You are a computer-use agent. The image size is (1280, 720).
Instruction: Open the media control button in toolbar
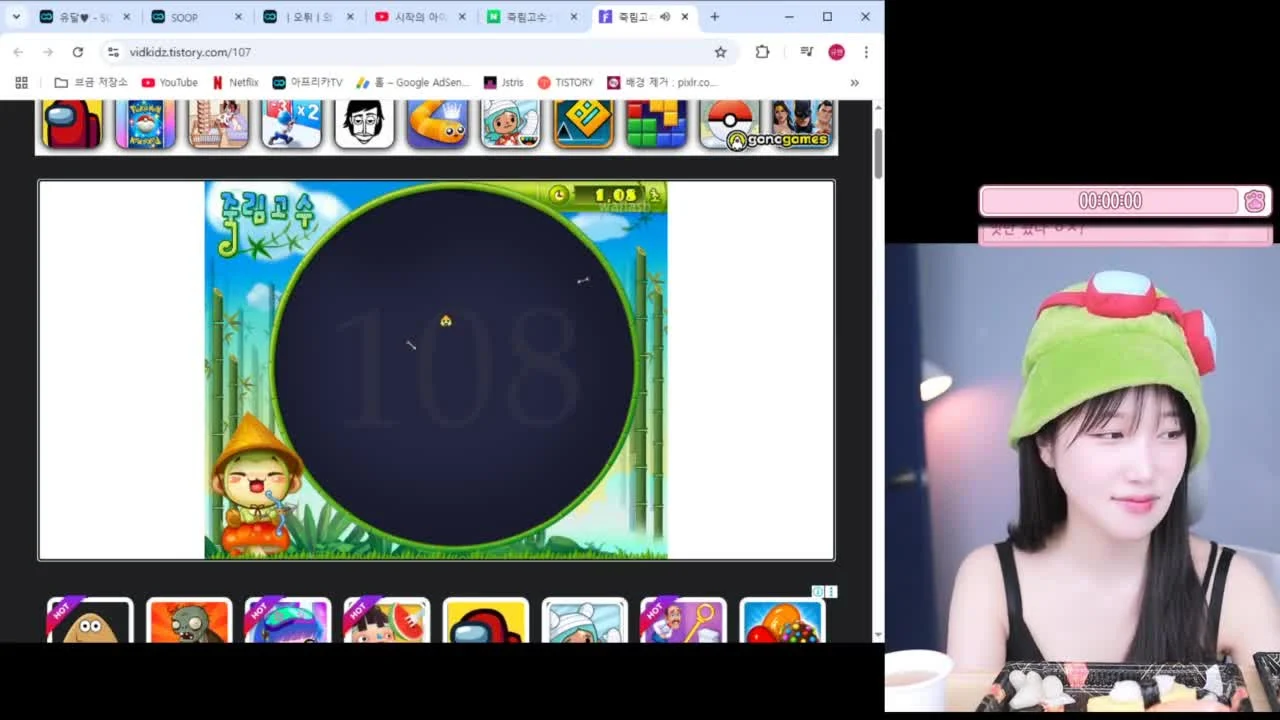click(806, 52)
